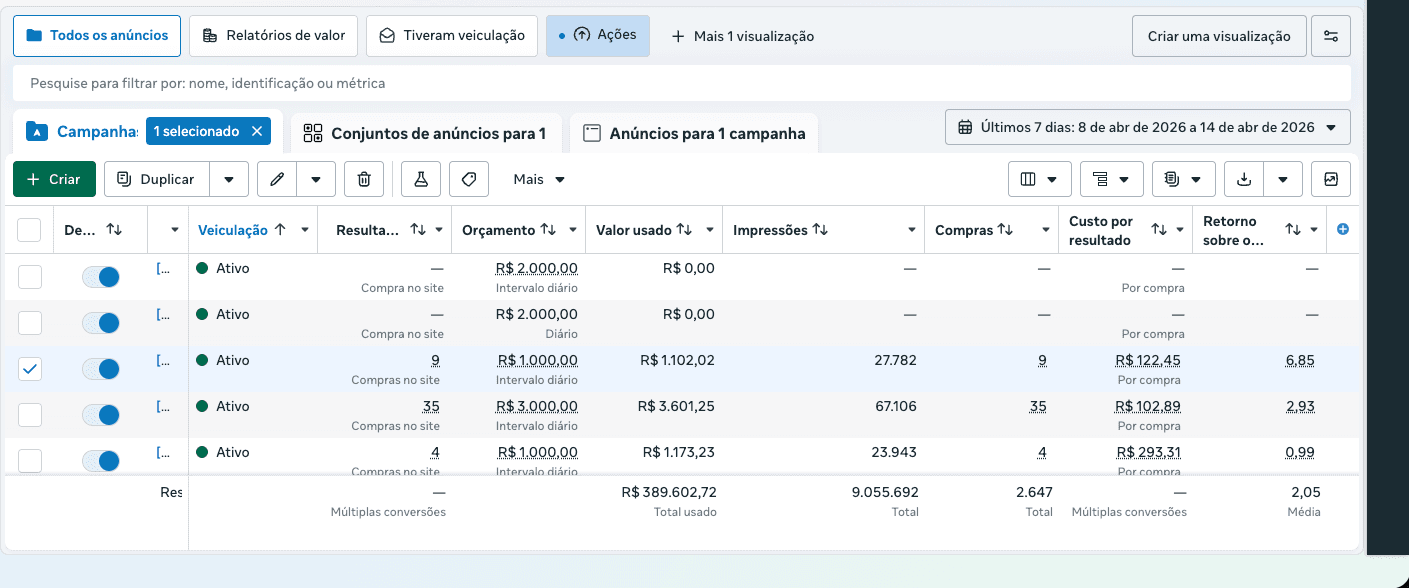The image size is (1409, 588).
Task: Open the date range 'Últimos 7 dias' dropdown
Action: (x=1148, y=127)
